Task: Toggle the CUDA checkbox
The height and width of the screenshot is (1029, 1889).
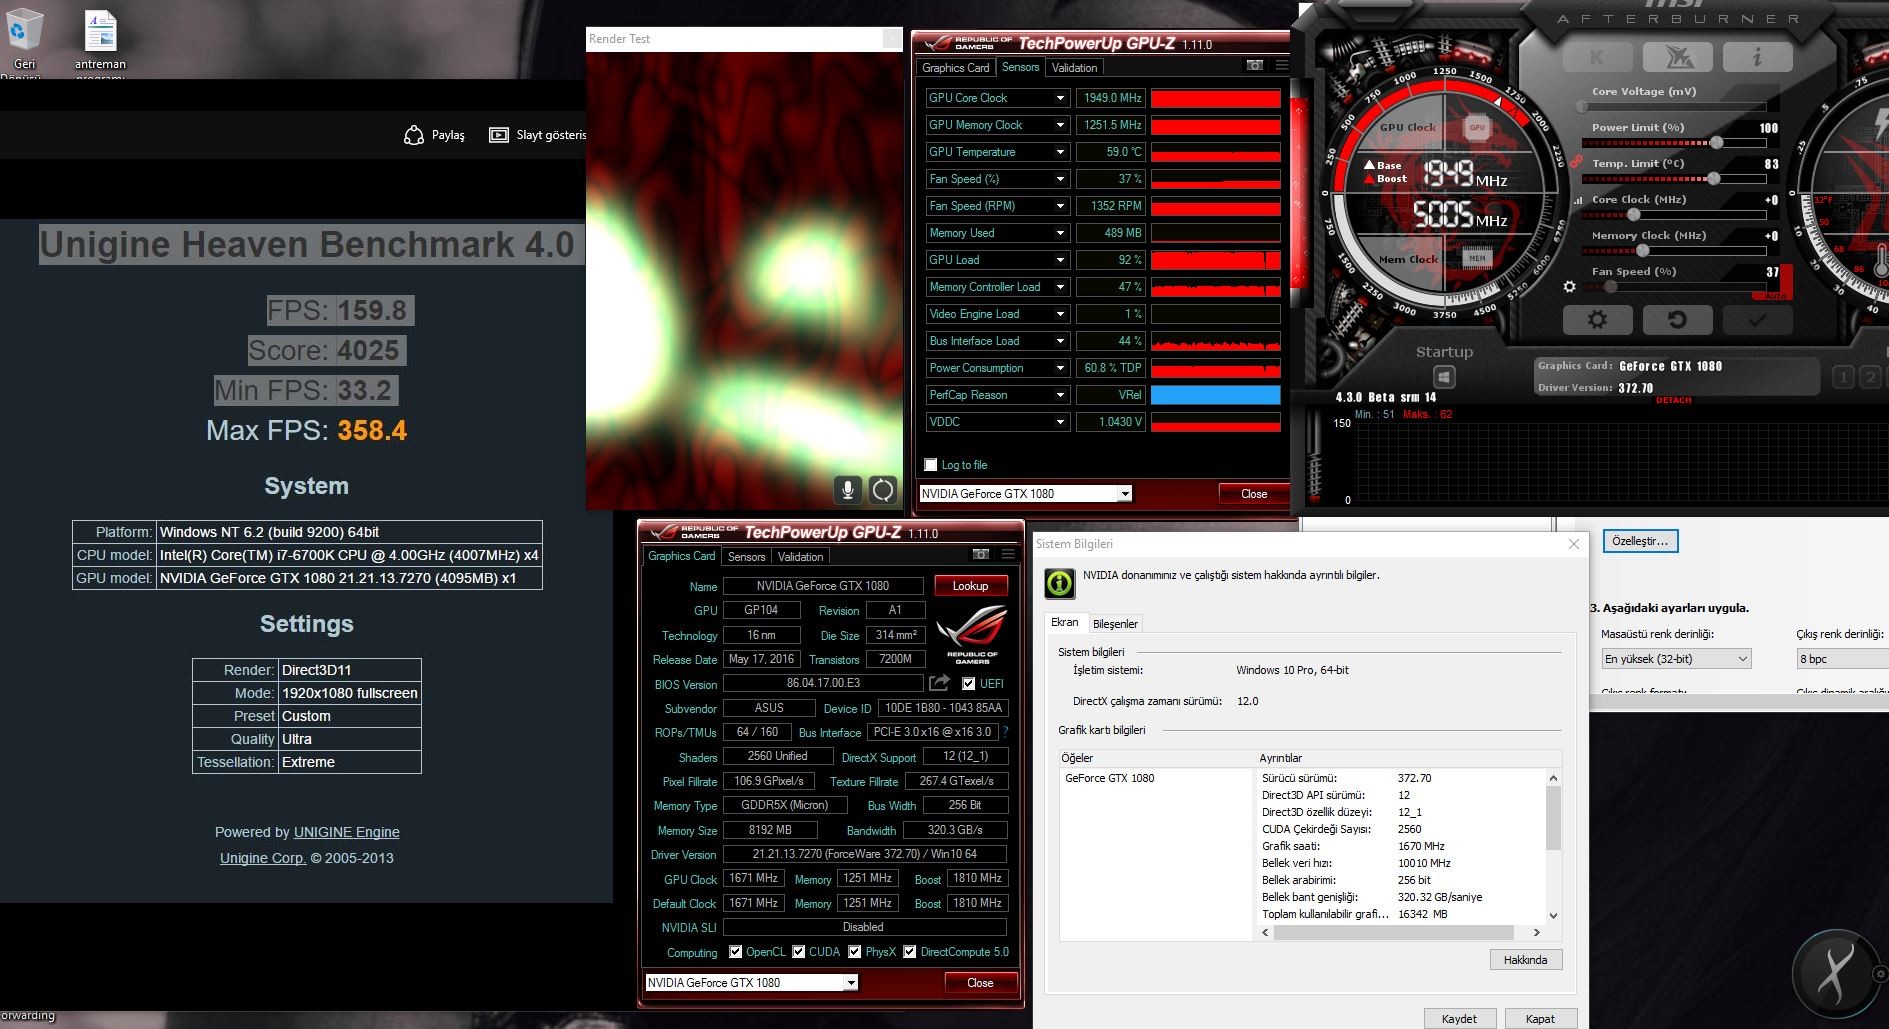Action: pyautogui.click(x=799, y=952)
